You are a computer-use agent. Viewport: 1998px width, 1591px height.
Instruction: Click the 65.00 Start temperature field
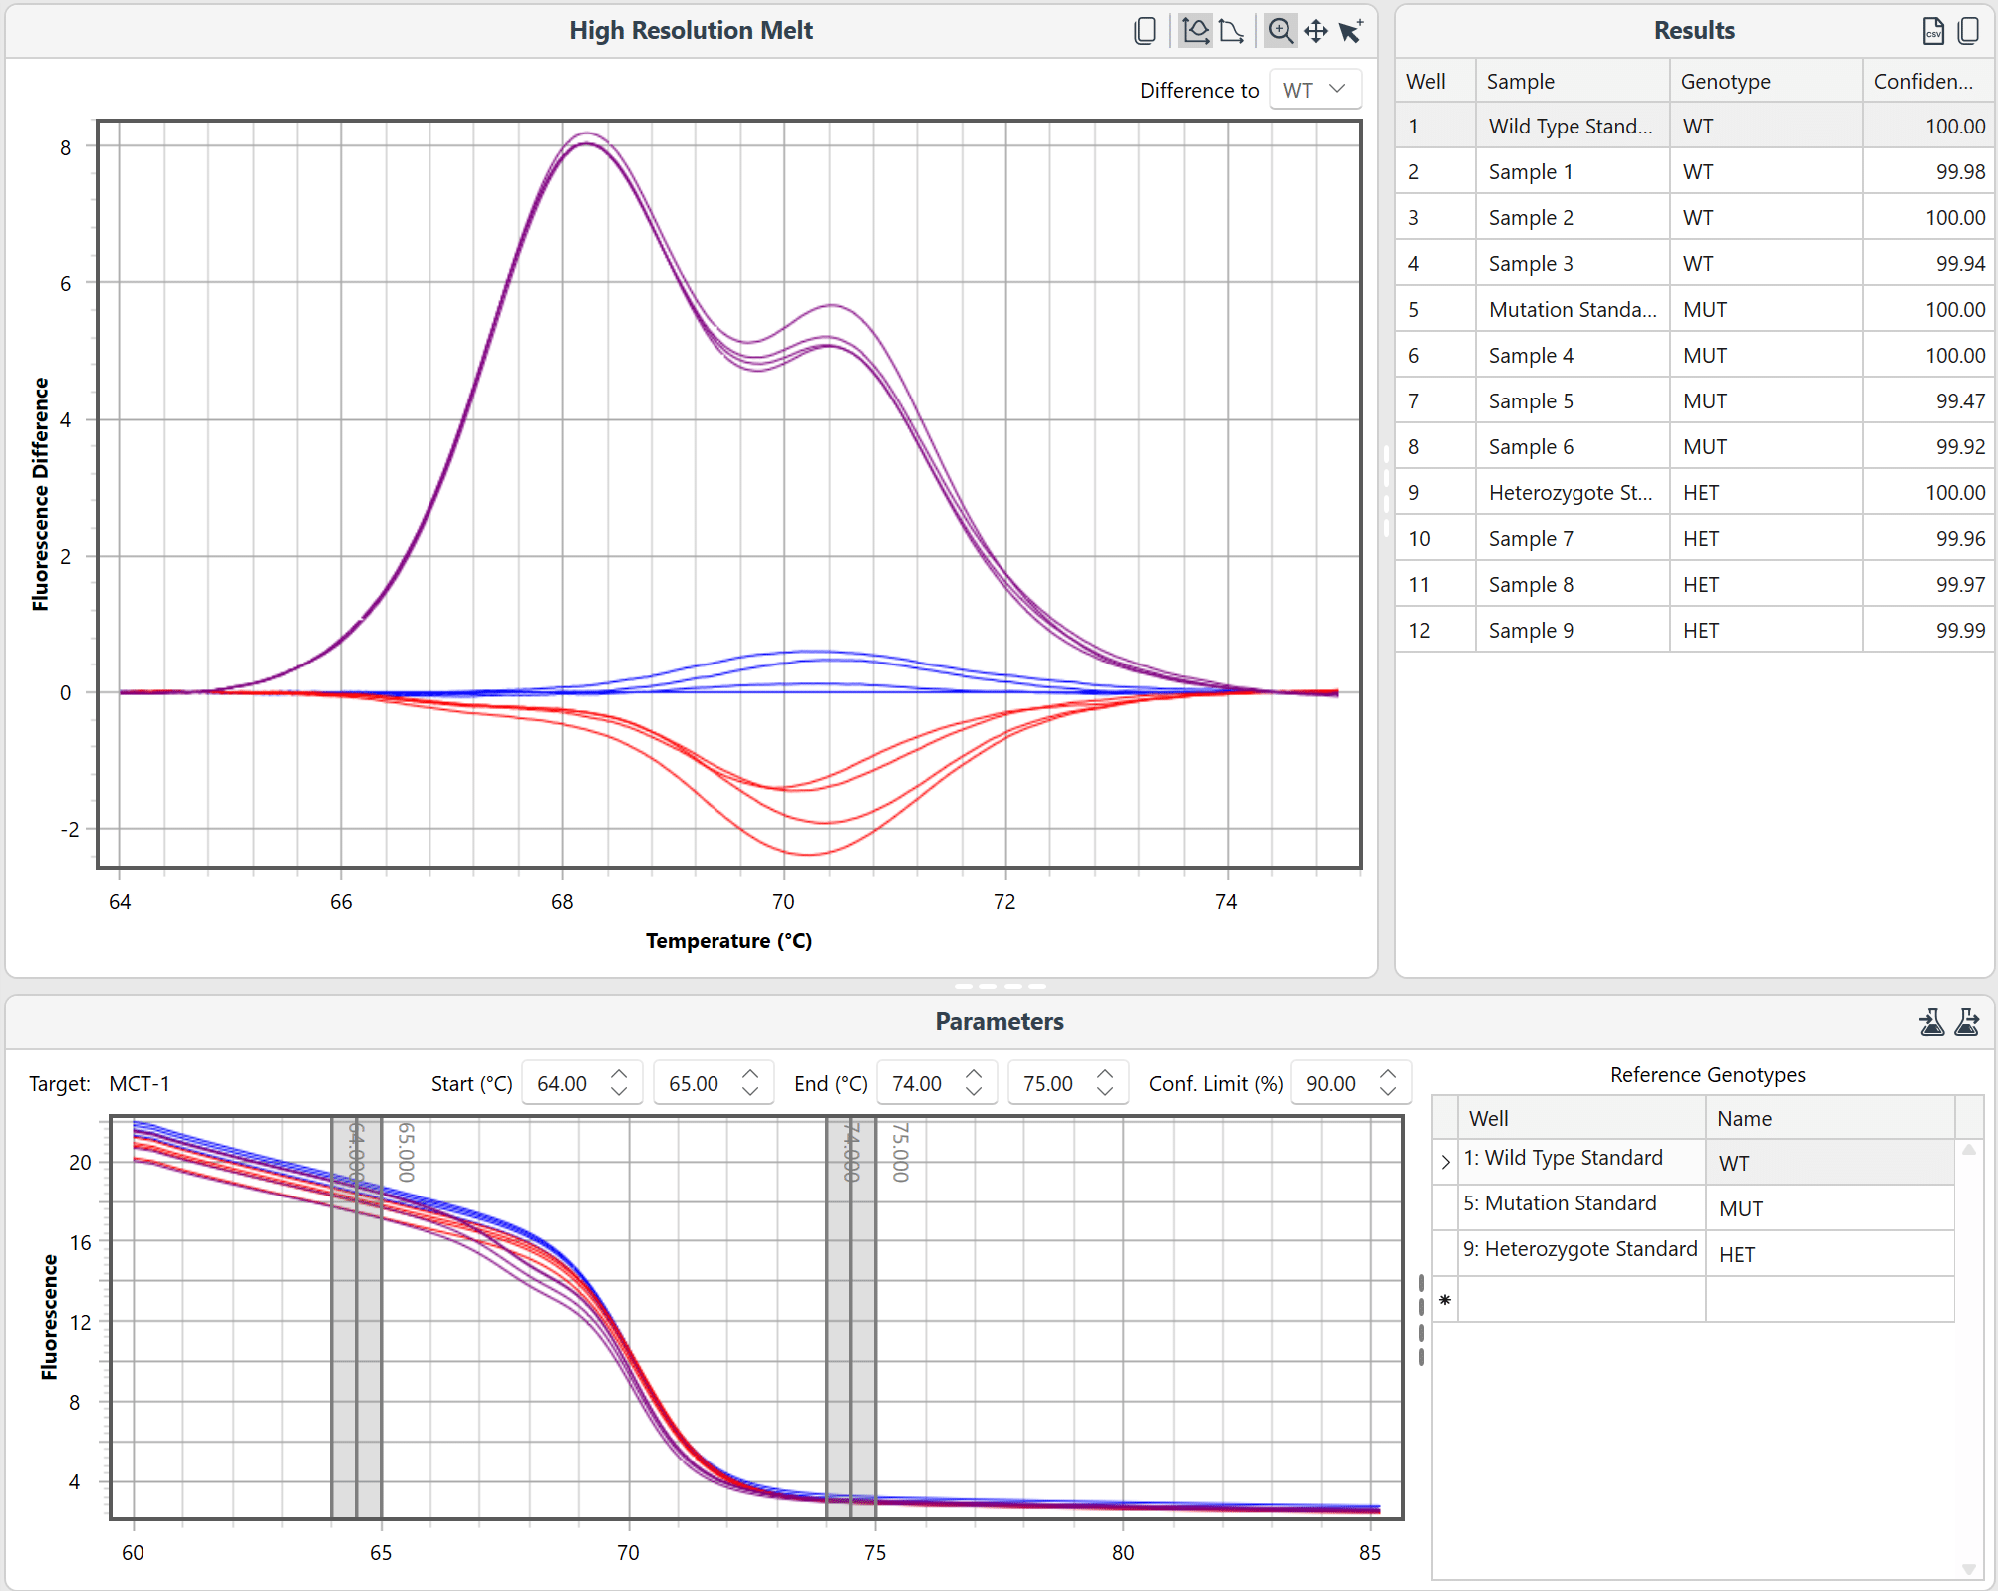(x=694, y=1084)
